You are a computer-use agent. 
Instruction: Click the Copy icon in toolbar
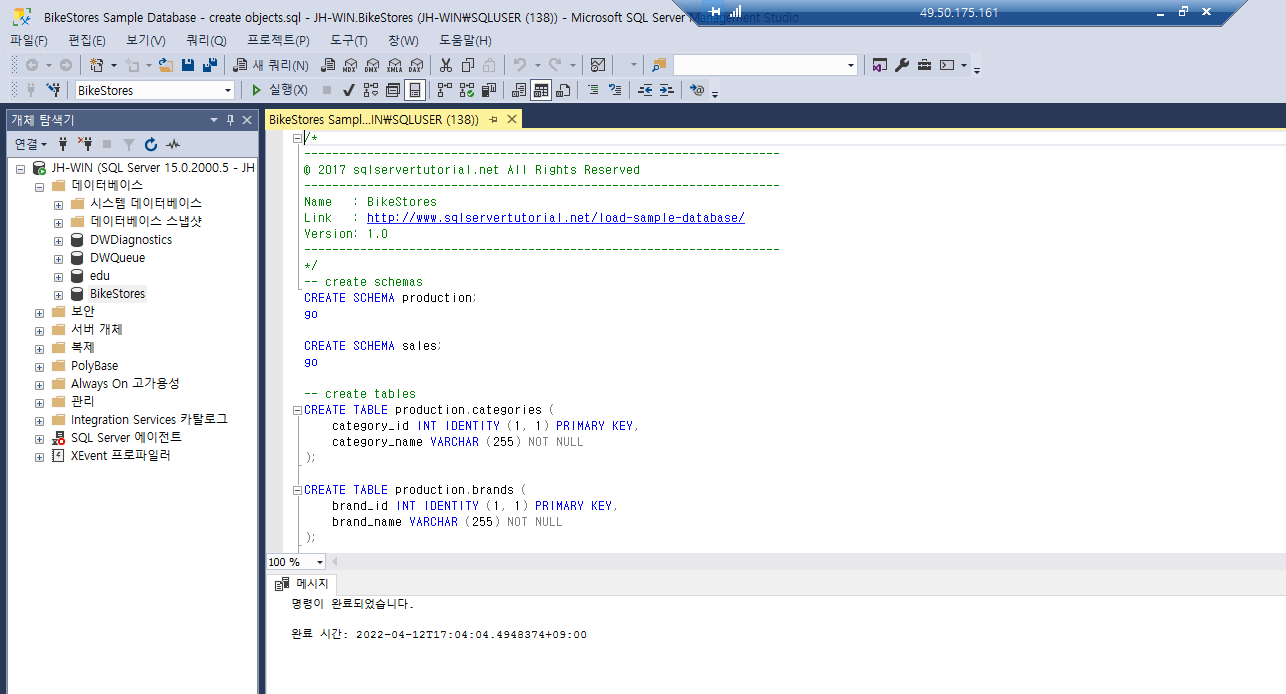tap(468, 65)
